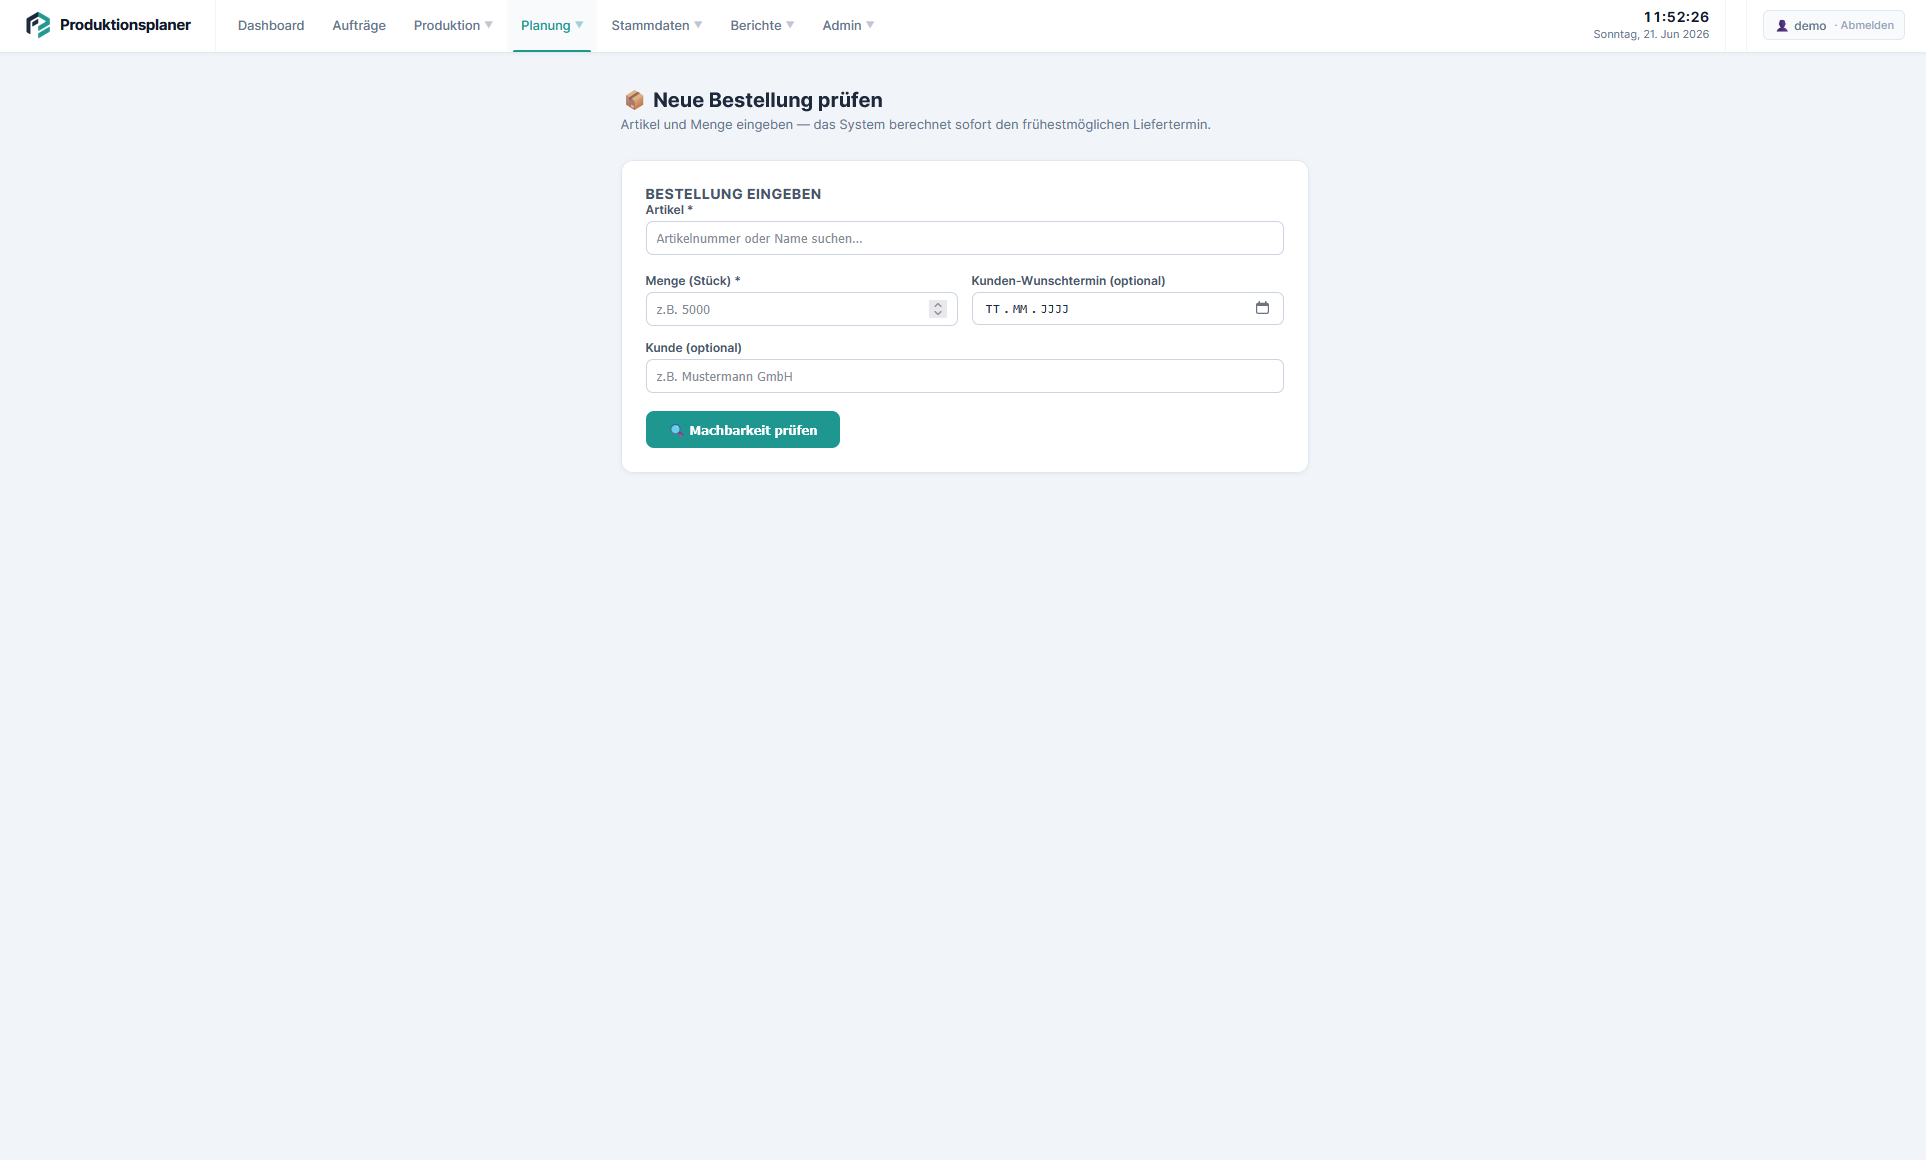Click the Machbarkeit prüfen button
This screenshot has width=1926, height=1160.
743,430
